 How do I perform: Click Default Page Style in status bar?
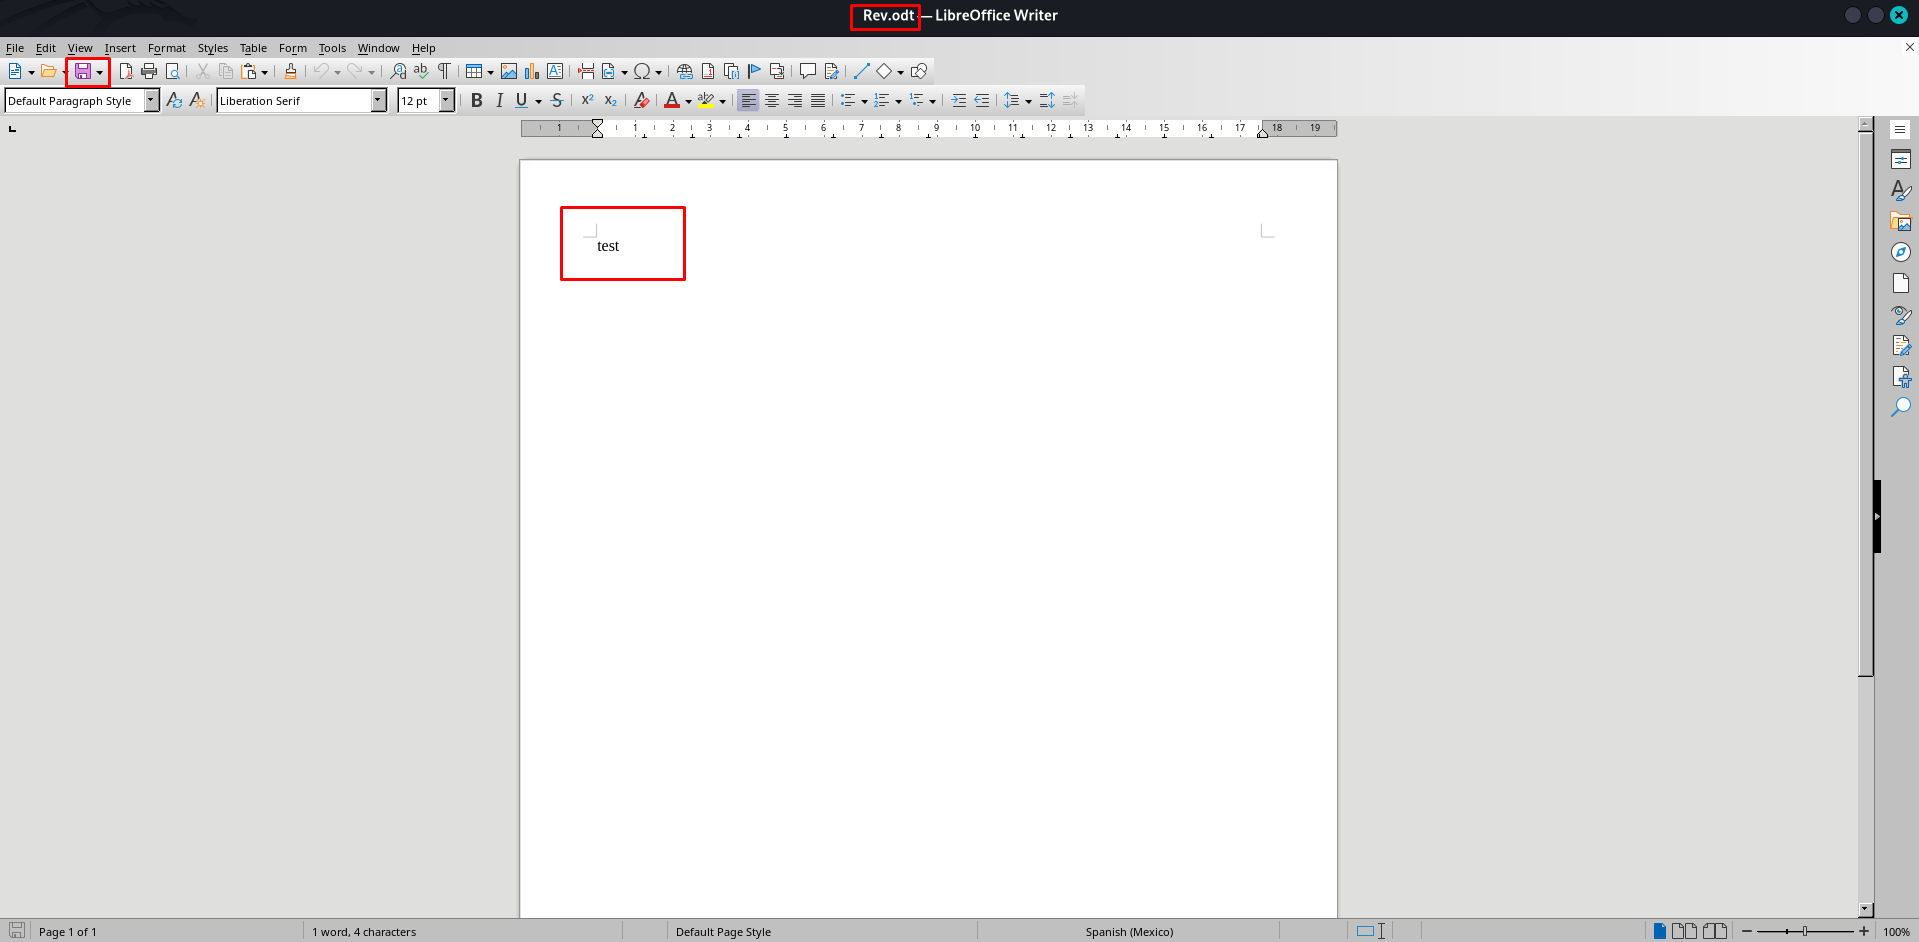[723, 931]
